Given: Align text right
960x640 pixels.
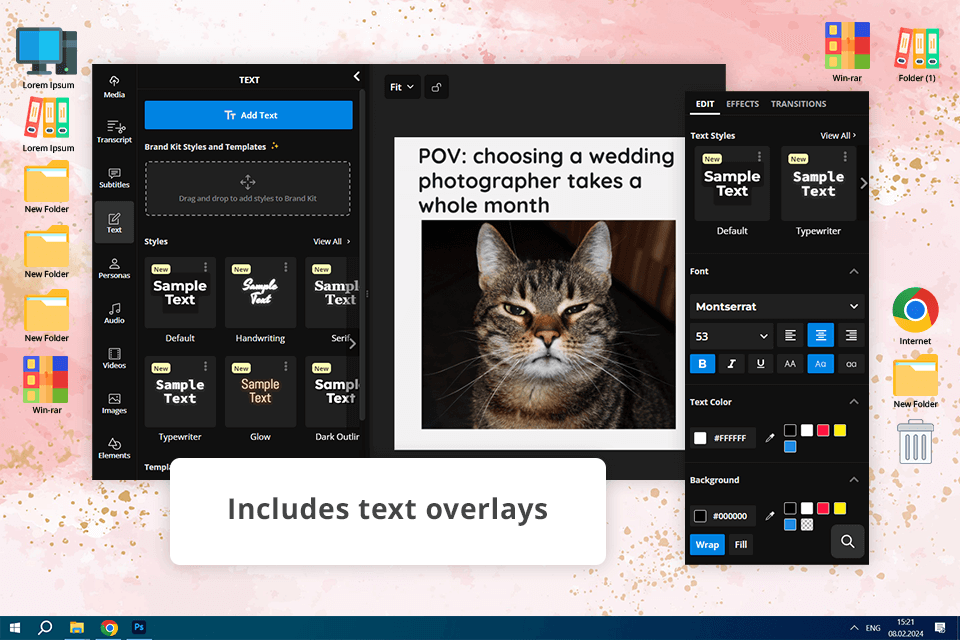Looking at the screenshot, I should tap(851, 335).
